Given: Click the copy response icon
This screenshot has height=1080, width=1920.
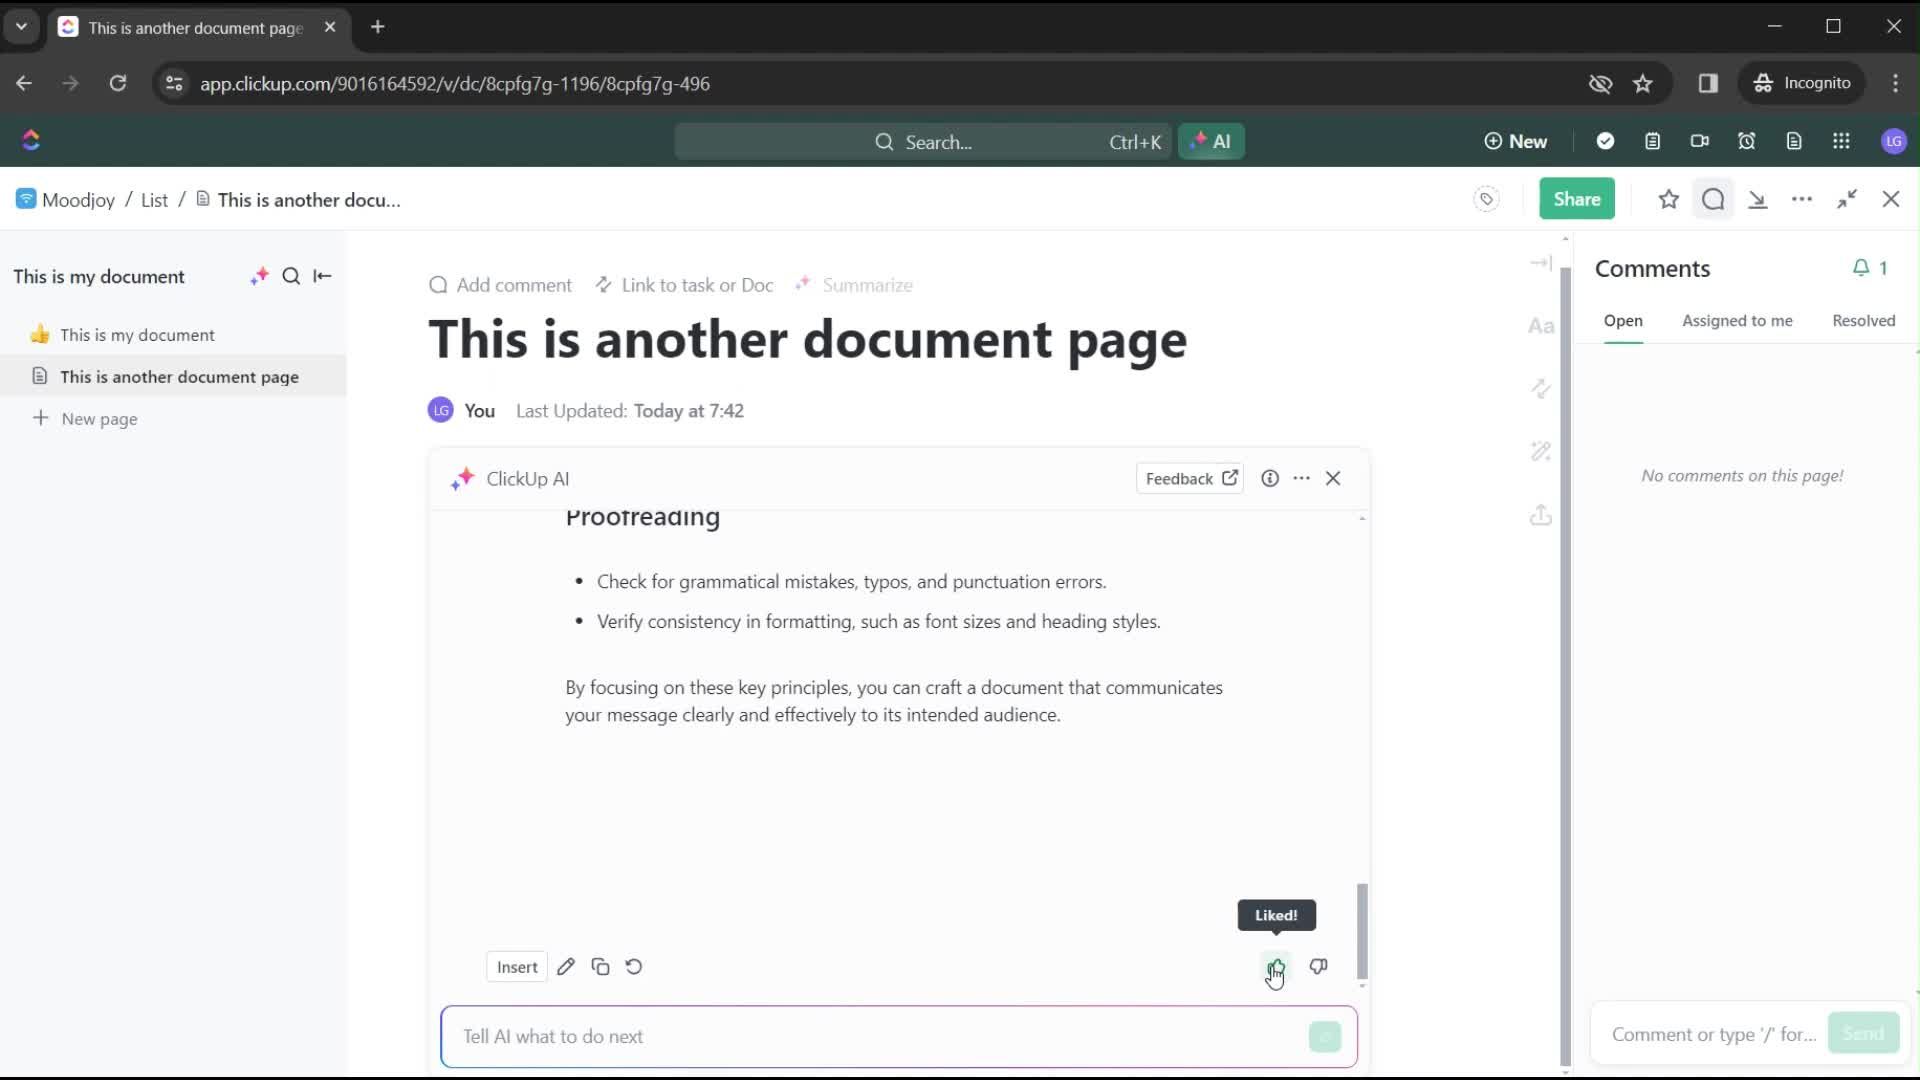Looking at the screenshot, I should 600,967.
